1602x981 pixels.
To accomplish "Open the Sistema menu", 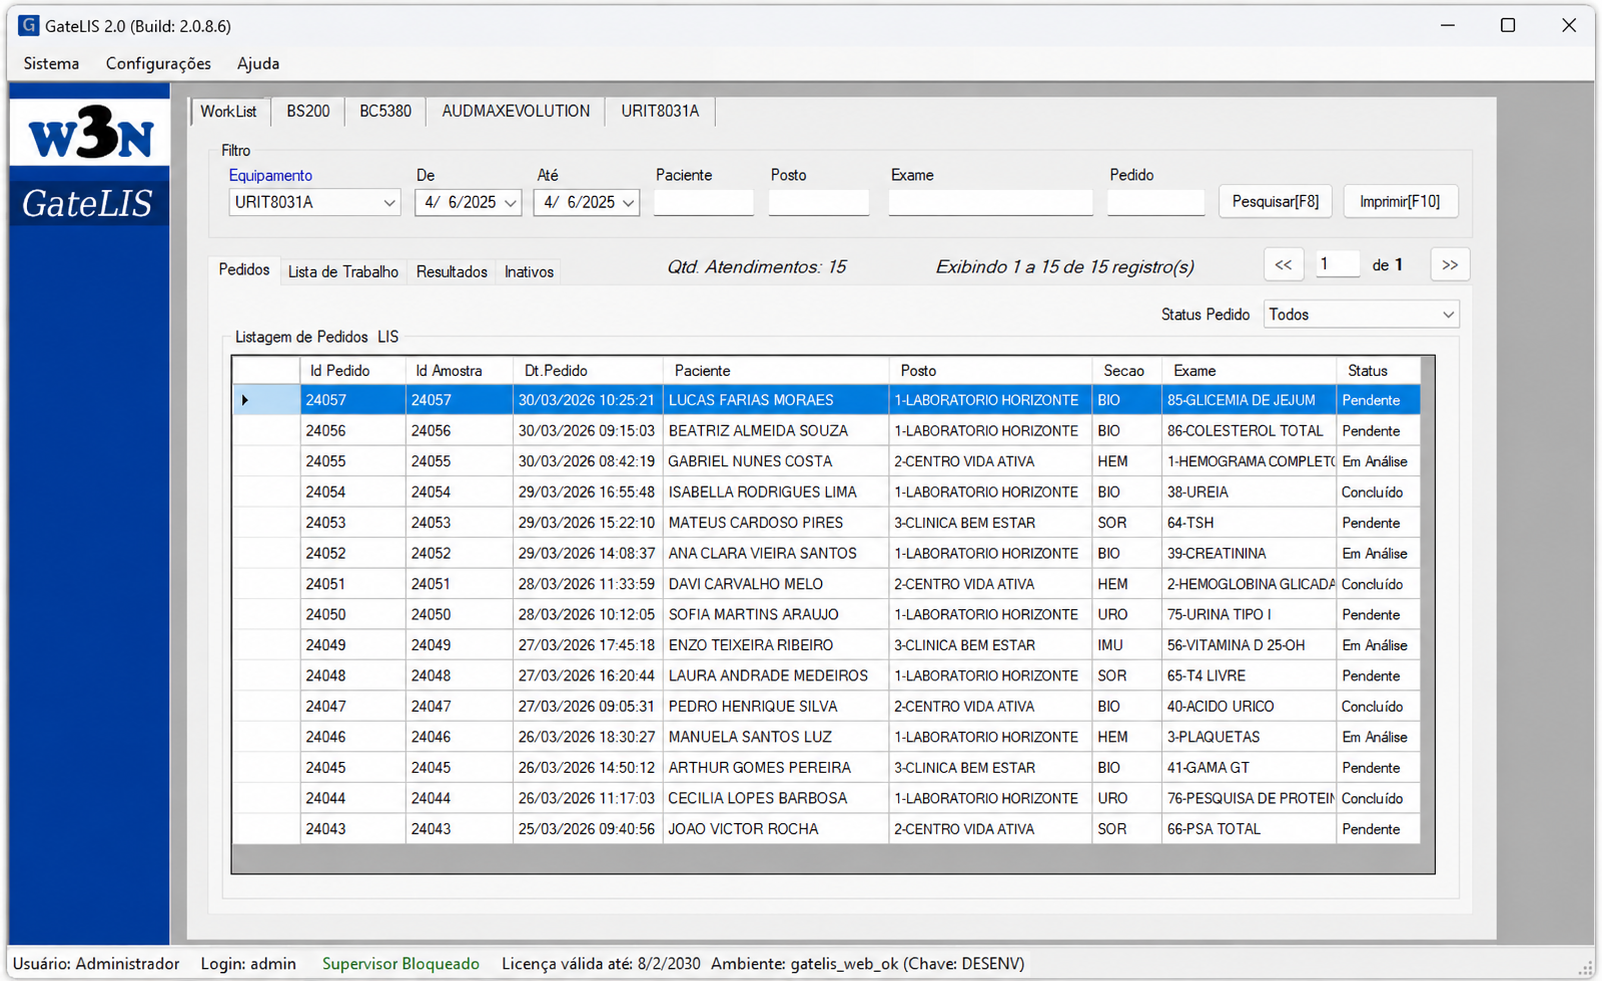I will click(51, 63).
